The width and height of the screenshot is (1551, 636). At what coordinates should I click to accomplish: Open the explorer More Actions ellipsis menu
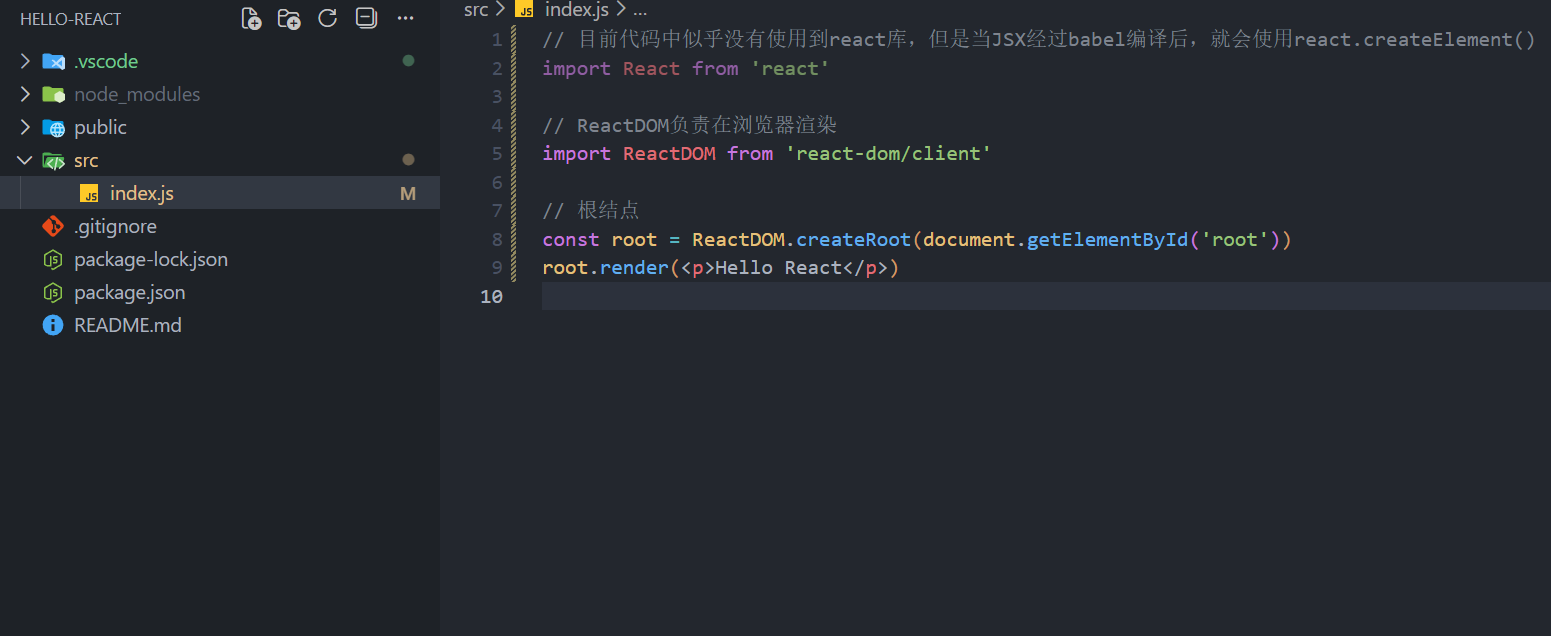[x=405, y=18]
